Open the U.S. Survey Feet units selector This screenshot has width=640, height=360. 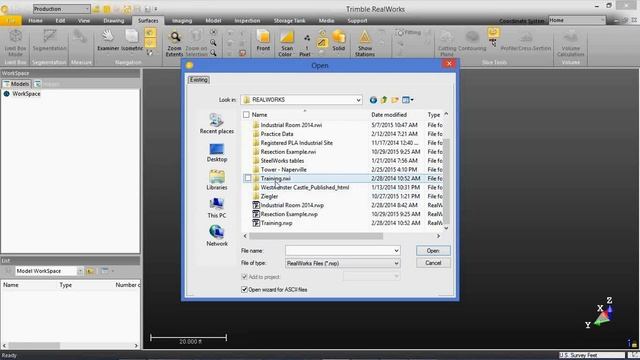pos(591,355)
